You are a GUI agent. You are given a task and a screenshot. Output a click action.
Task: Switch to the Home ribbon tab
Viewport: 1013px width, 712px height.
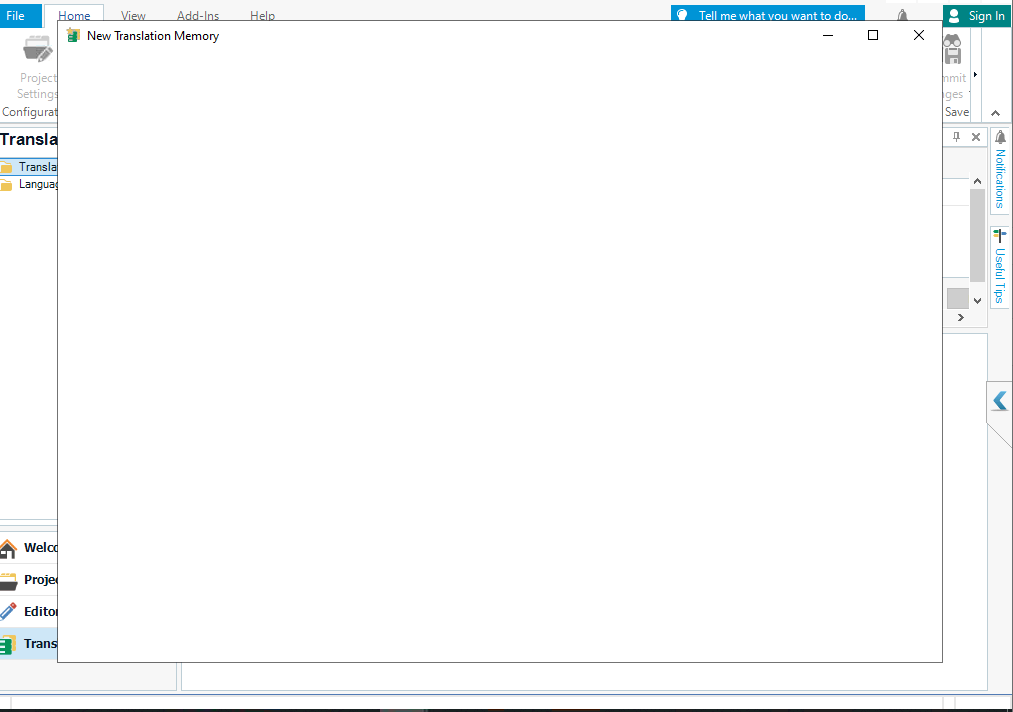click(74, 16)
